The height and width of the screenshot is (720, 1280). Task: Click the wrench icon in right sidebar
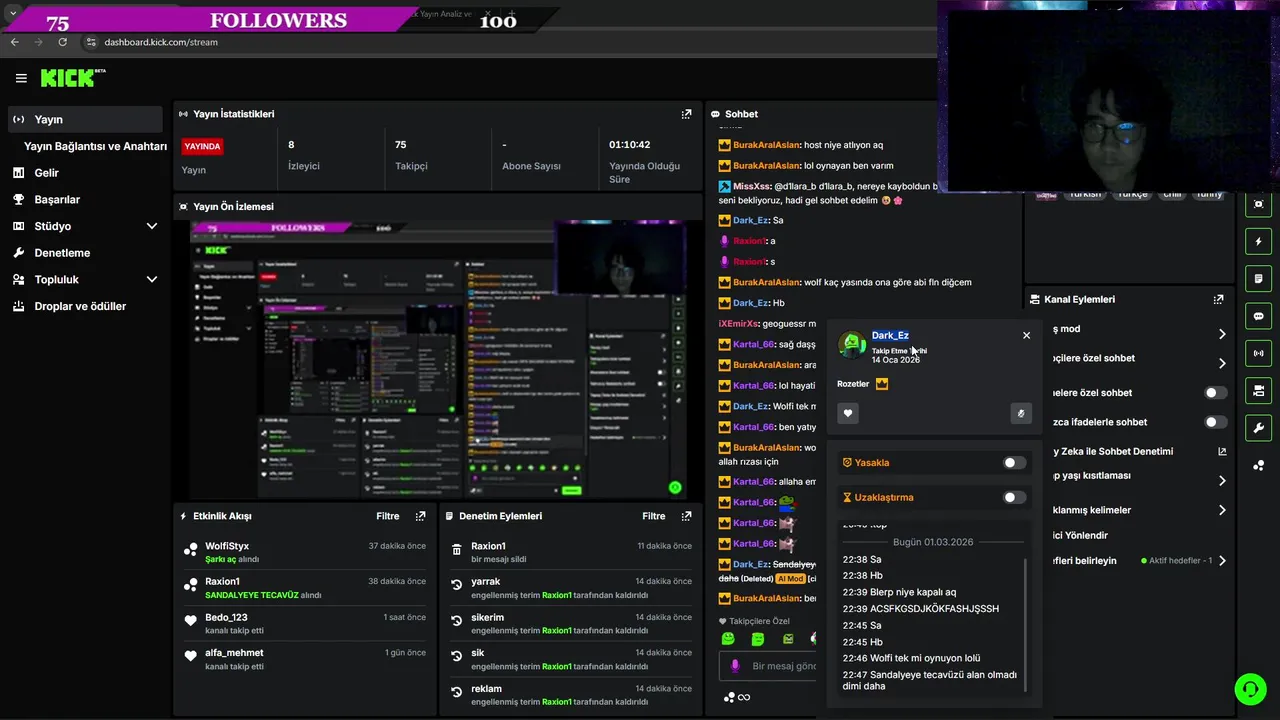click(x=1258, y=428)
